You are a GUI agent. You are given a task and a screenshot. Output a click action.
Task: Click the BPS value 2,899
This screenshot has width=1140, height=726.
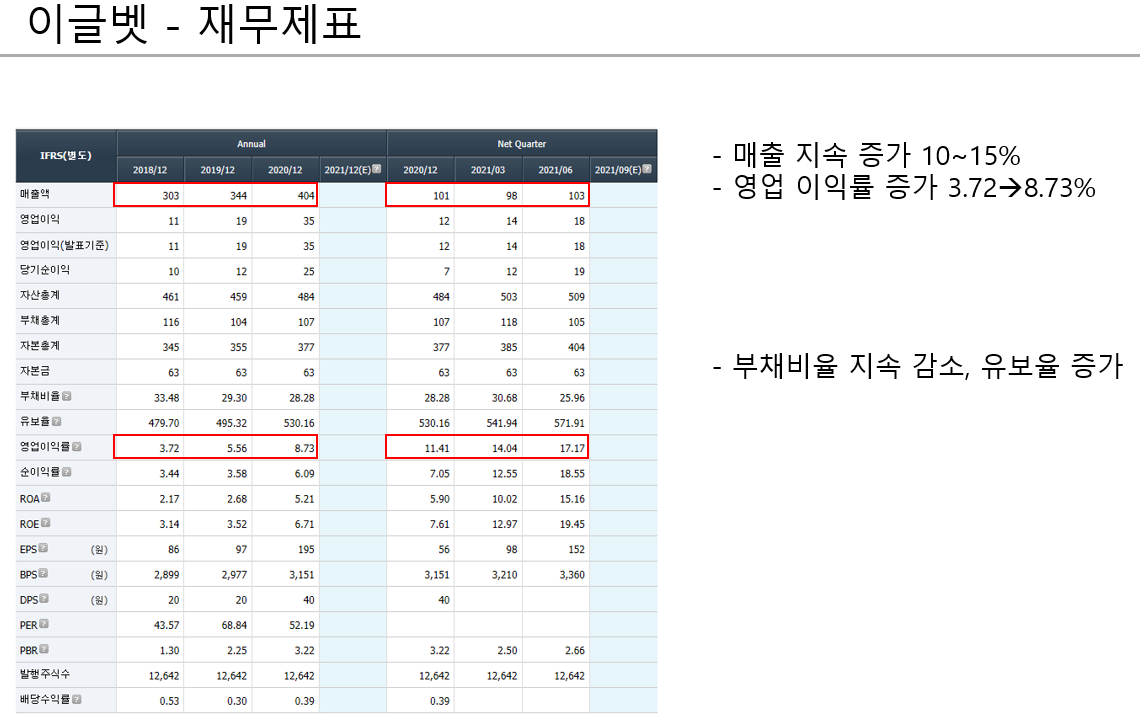tap(166, 575)
